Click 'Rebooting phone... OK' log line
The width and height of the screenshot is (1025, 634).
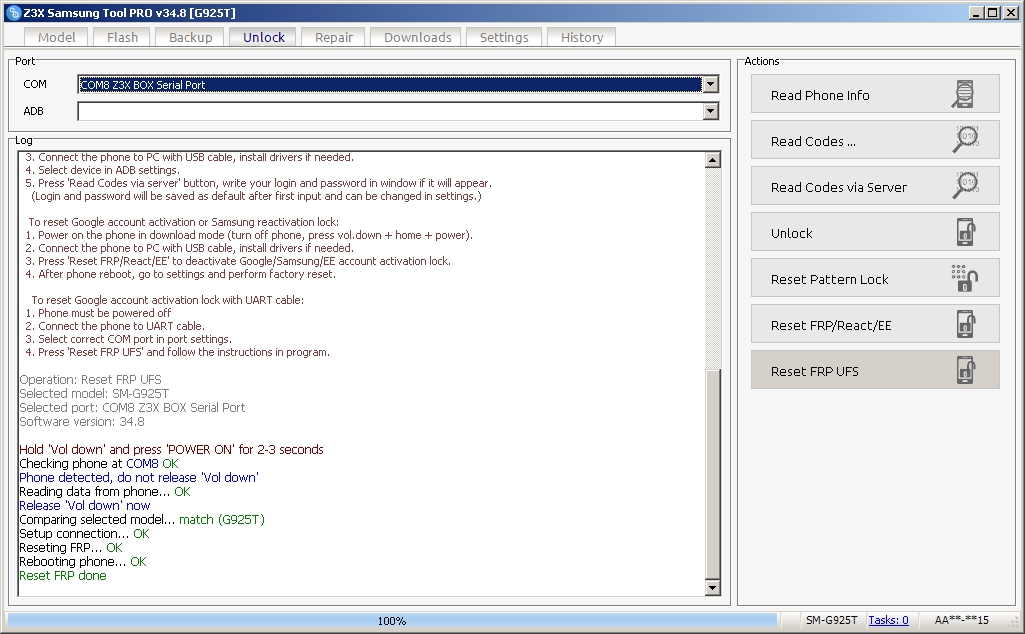(x=83, y=561)
